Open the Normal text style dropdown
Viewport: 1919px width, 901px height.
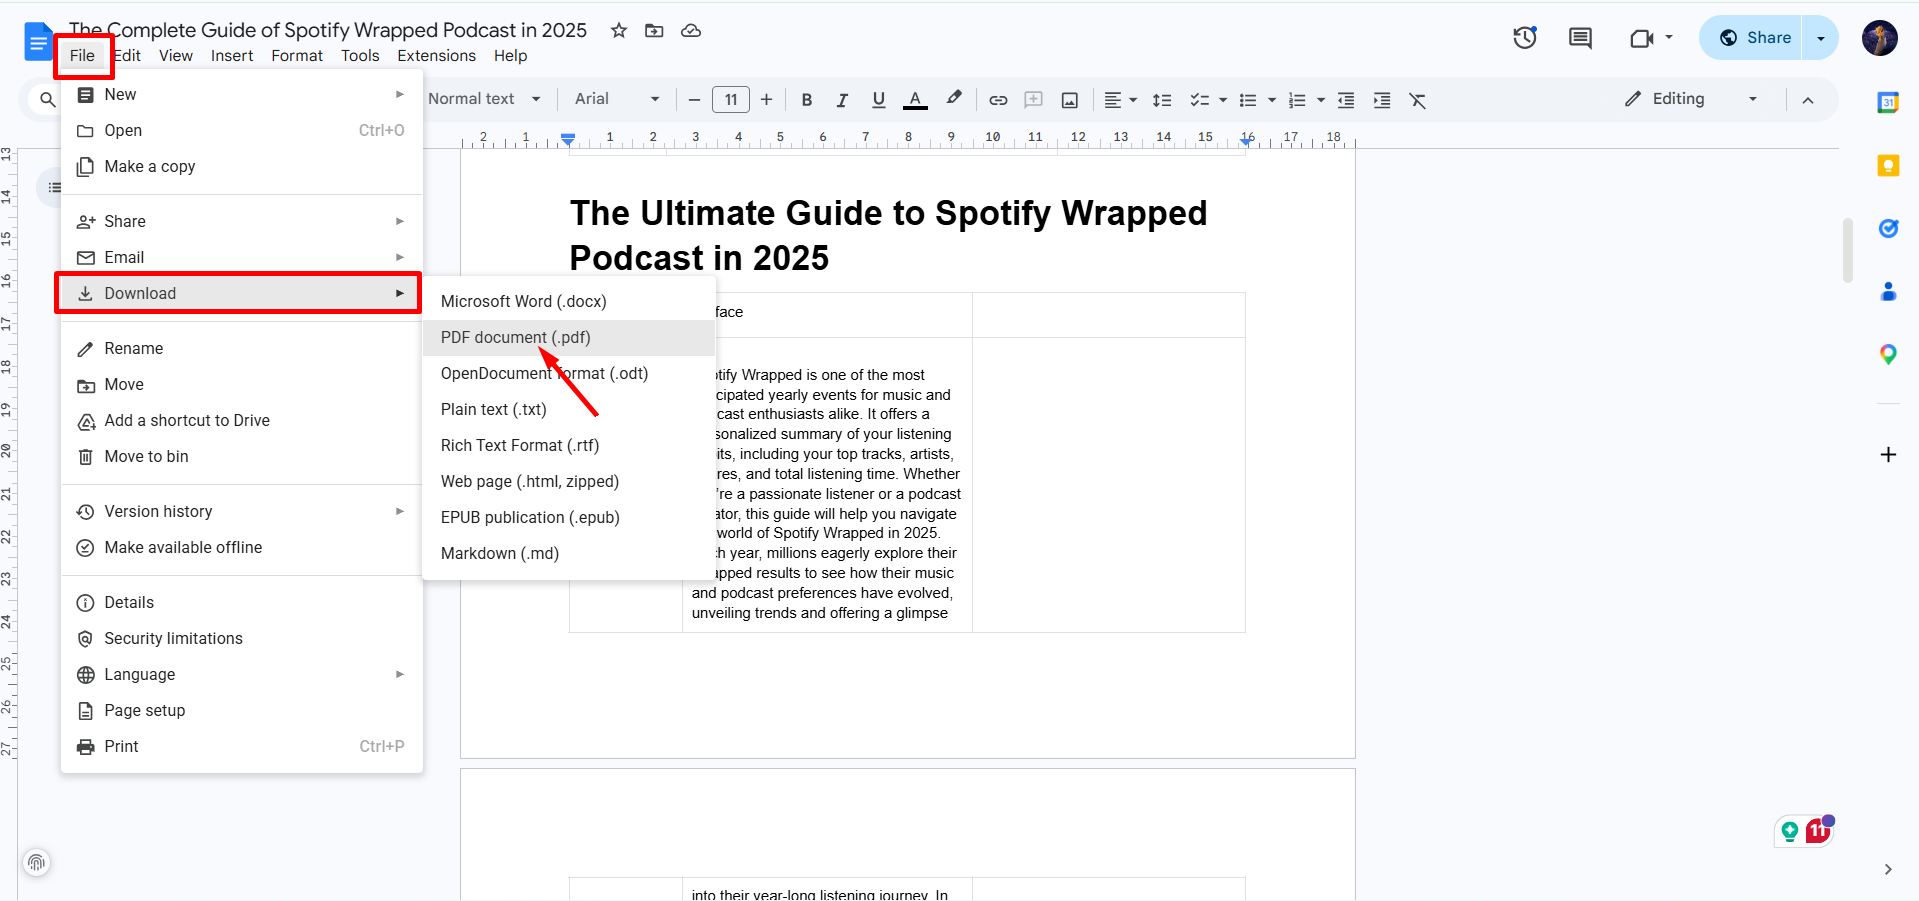[484, 99]
